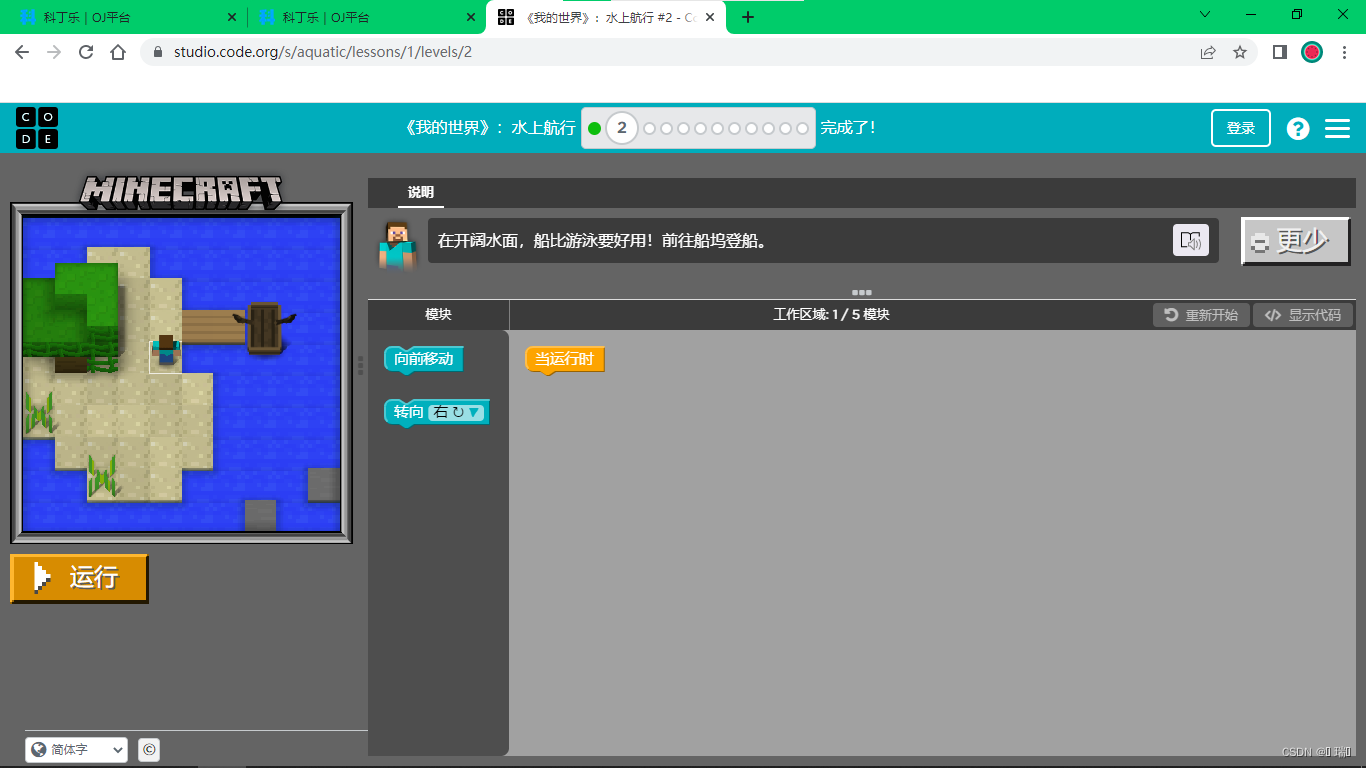Click the Minecraft logo
Screen dimensions: 1366x768
pos(181,192)
